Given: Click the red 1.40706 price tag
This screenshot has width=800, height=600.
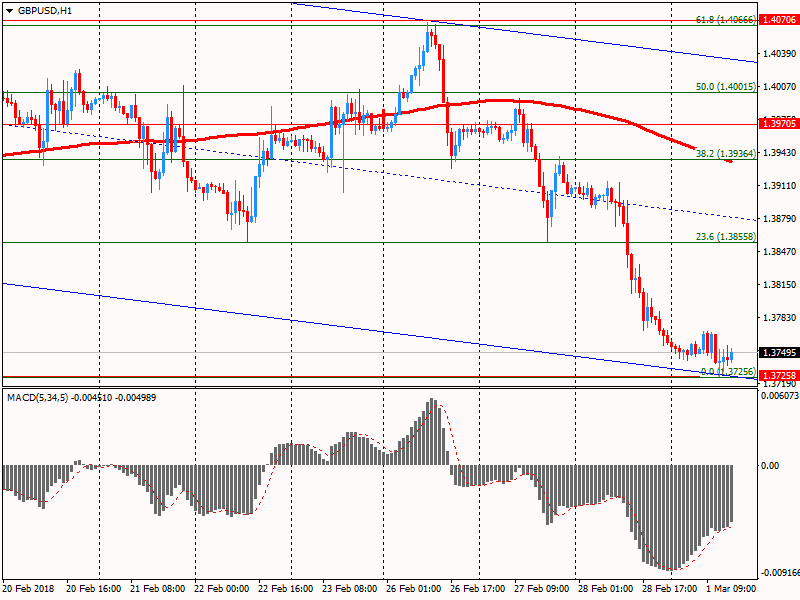Looking at the screenshot, I should click(x=778, y=20).
